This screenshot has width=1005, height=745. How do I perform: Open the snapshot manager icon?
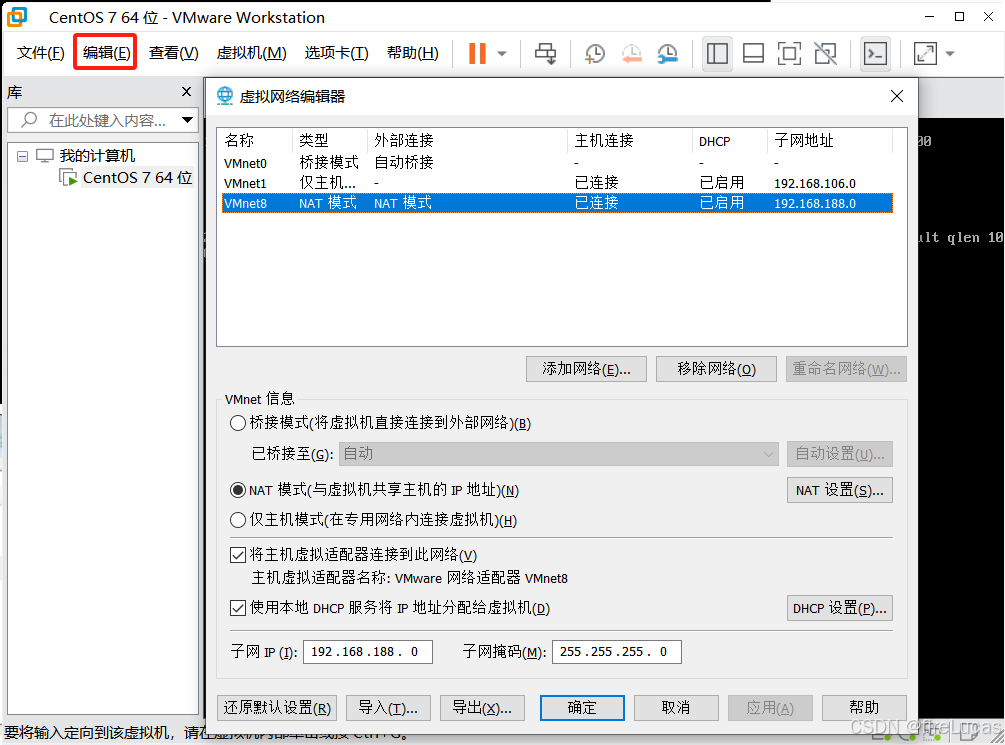click(668, 53)
